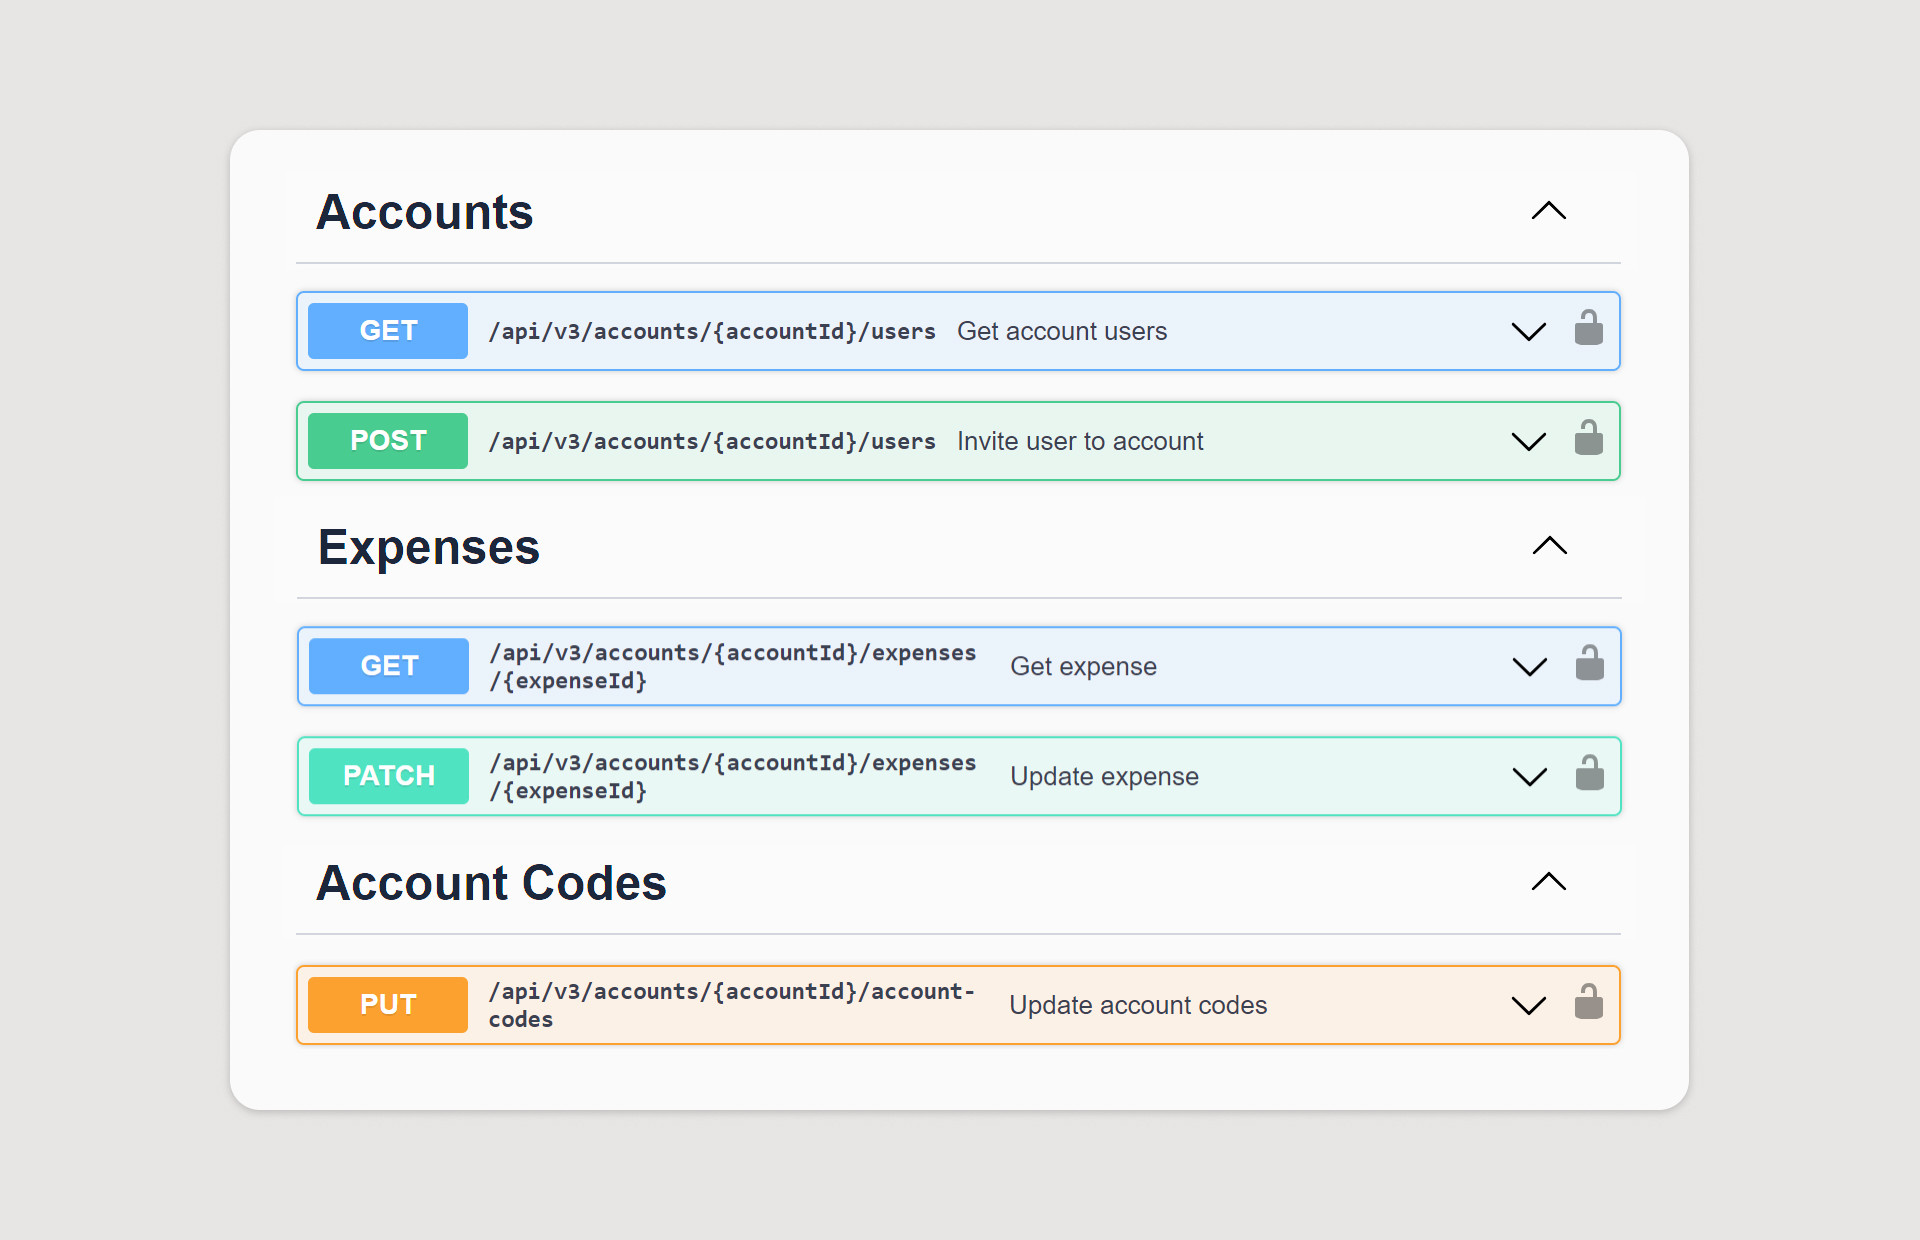
Task: Click the GET badge for expense
Action: click(x=389, y=666)
